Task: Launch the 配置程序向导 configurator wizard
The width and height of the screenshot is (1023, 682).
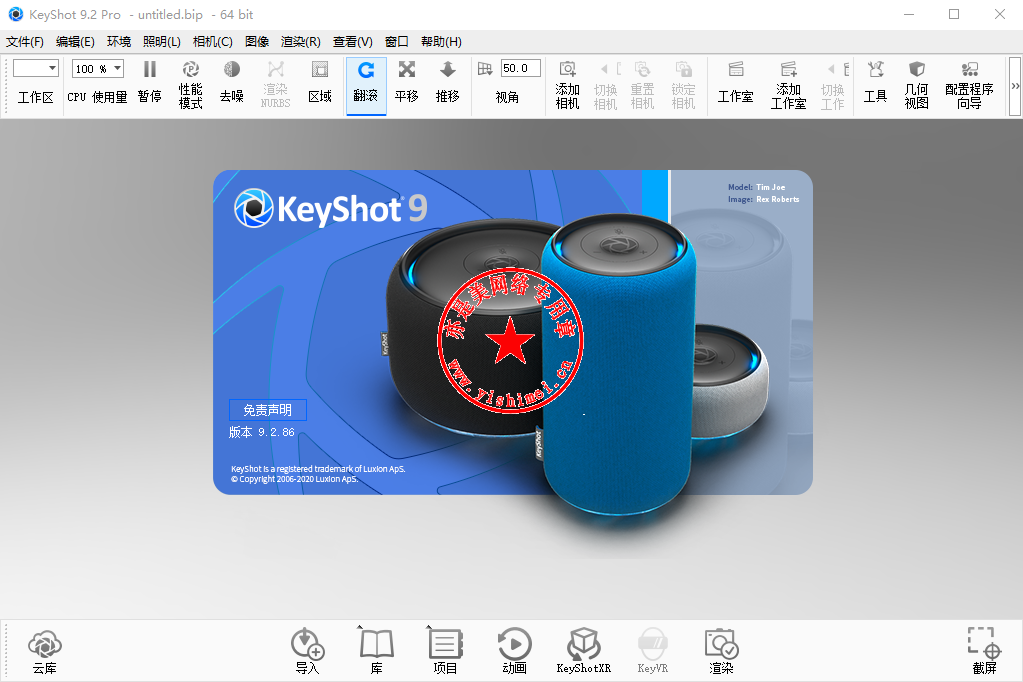Action: (x=970, y=85)
